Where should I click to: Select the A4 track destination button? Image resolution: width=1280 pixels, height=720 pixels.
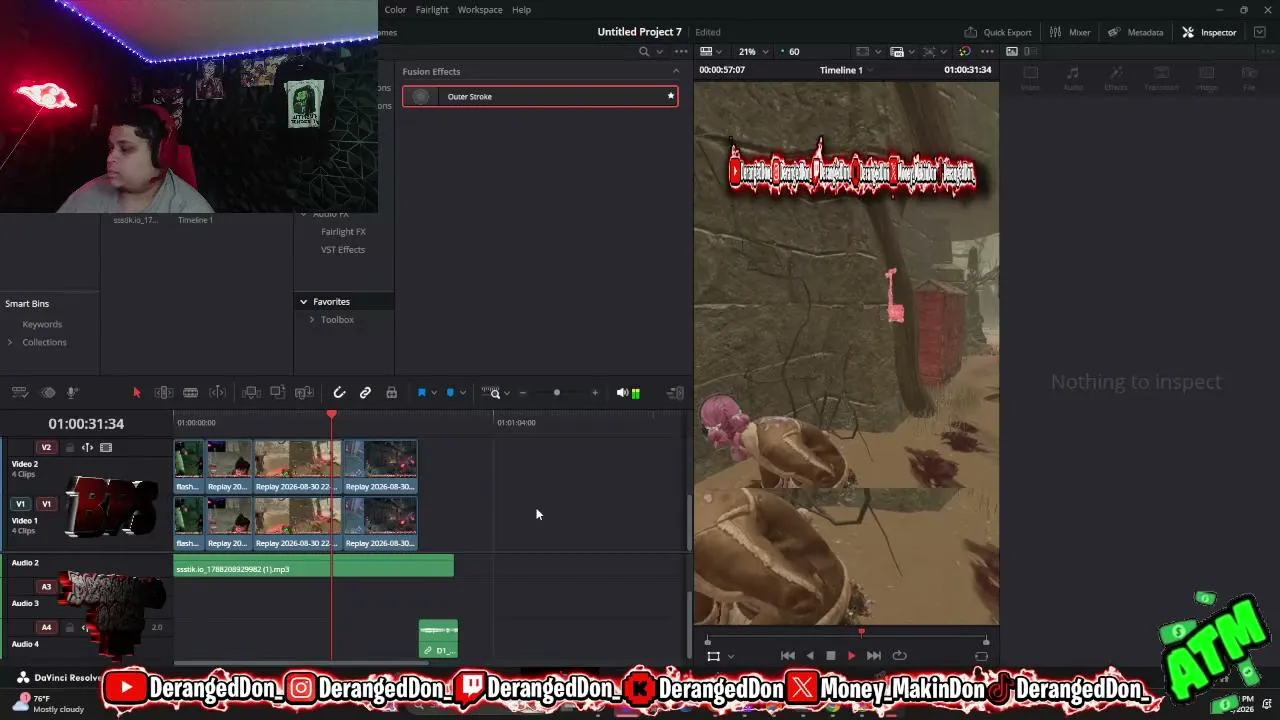[46, 628]
